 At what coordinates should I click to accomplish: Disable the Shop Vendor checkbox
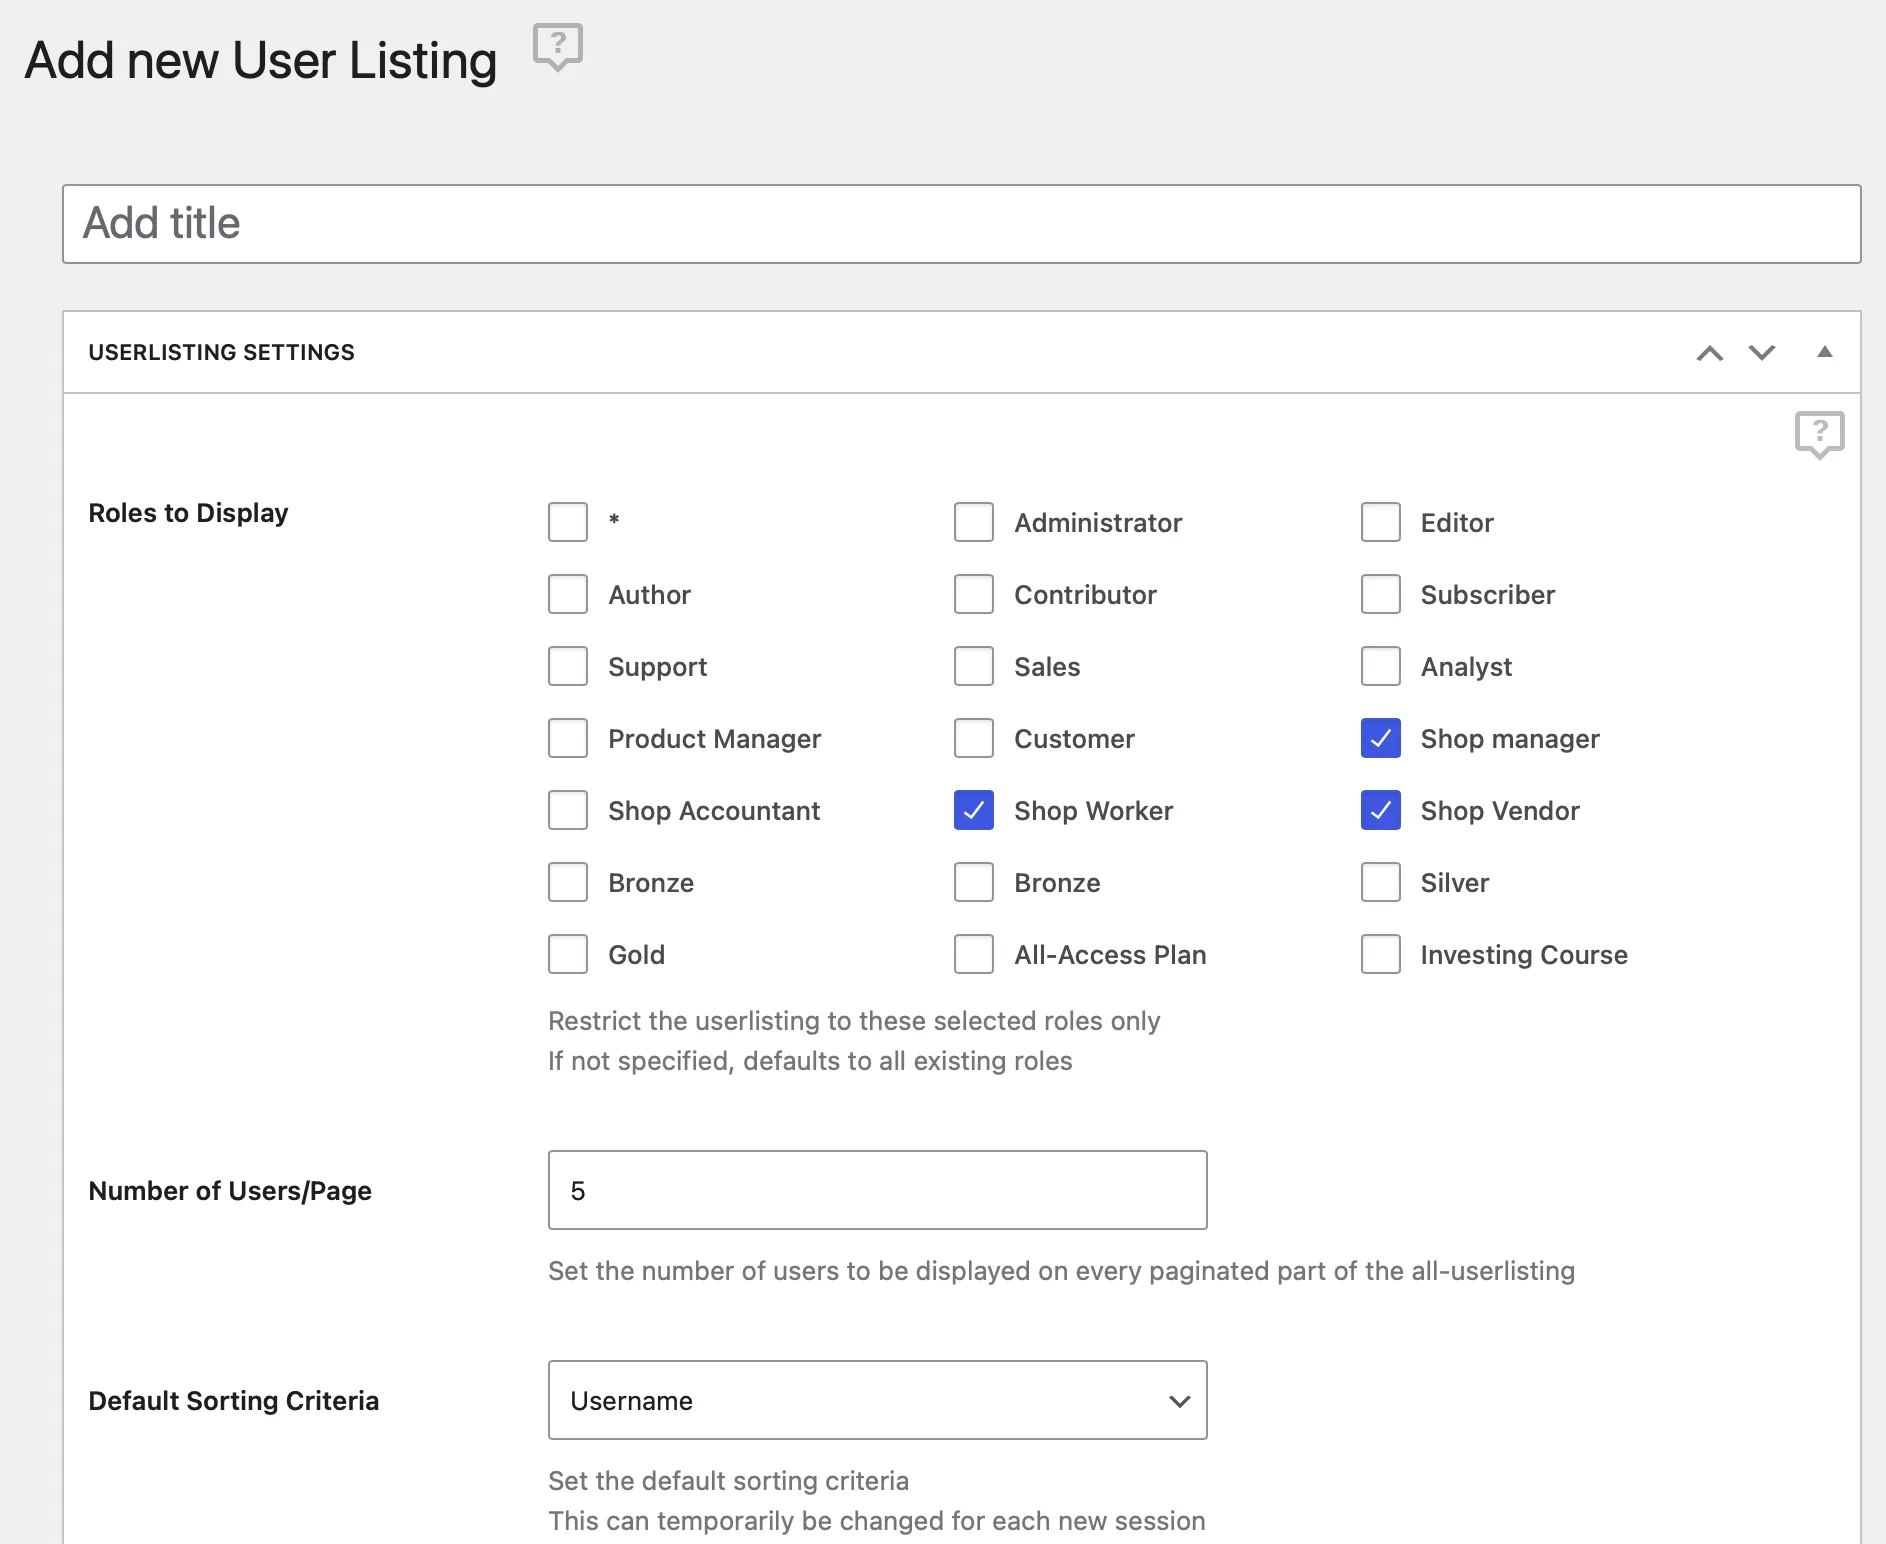click(x=1381, y=810)
